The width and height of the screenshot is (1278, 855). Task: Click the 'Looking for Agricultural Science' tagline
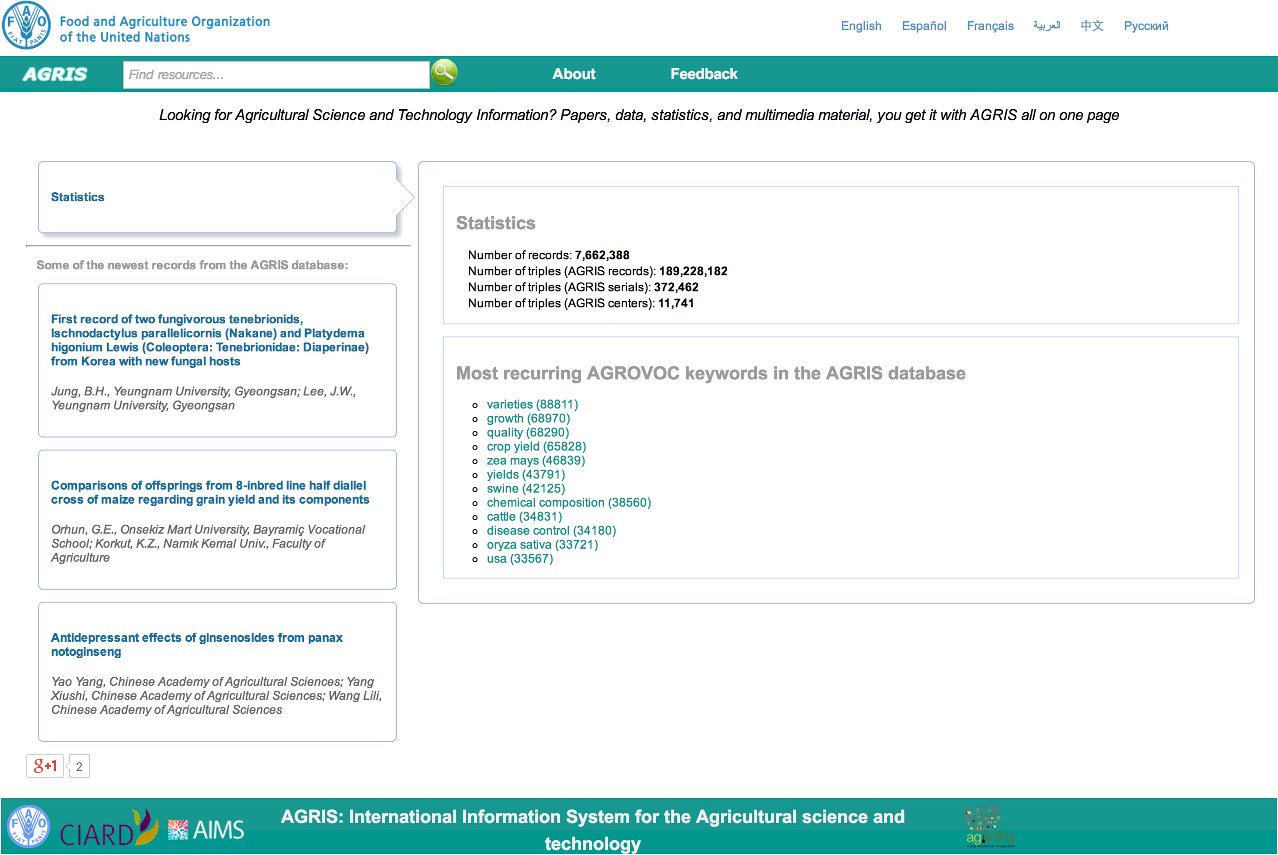point(639,115)
